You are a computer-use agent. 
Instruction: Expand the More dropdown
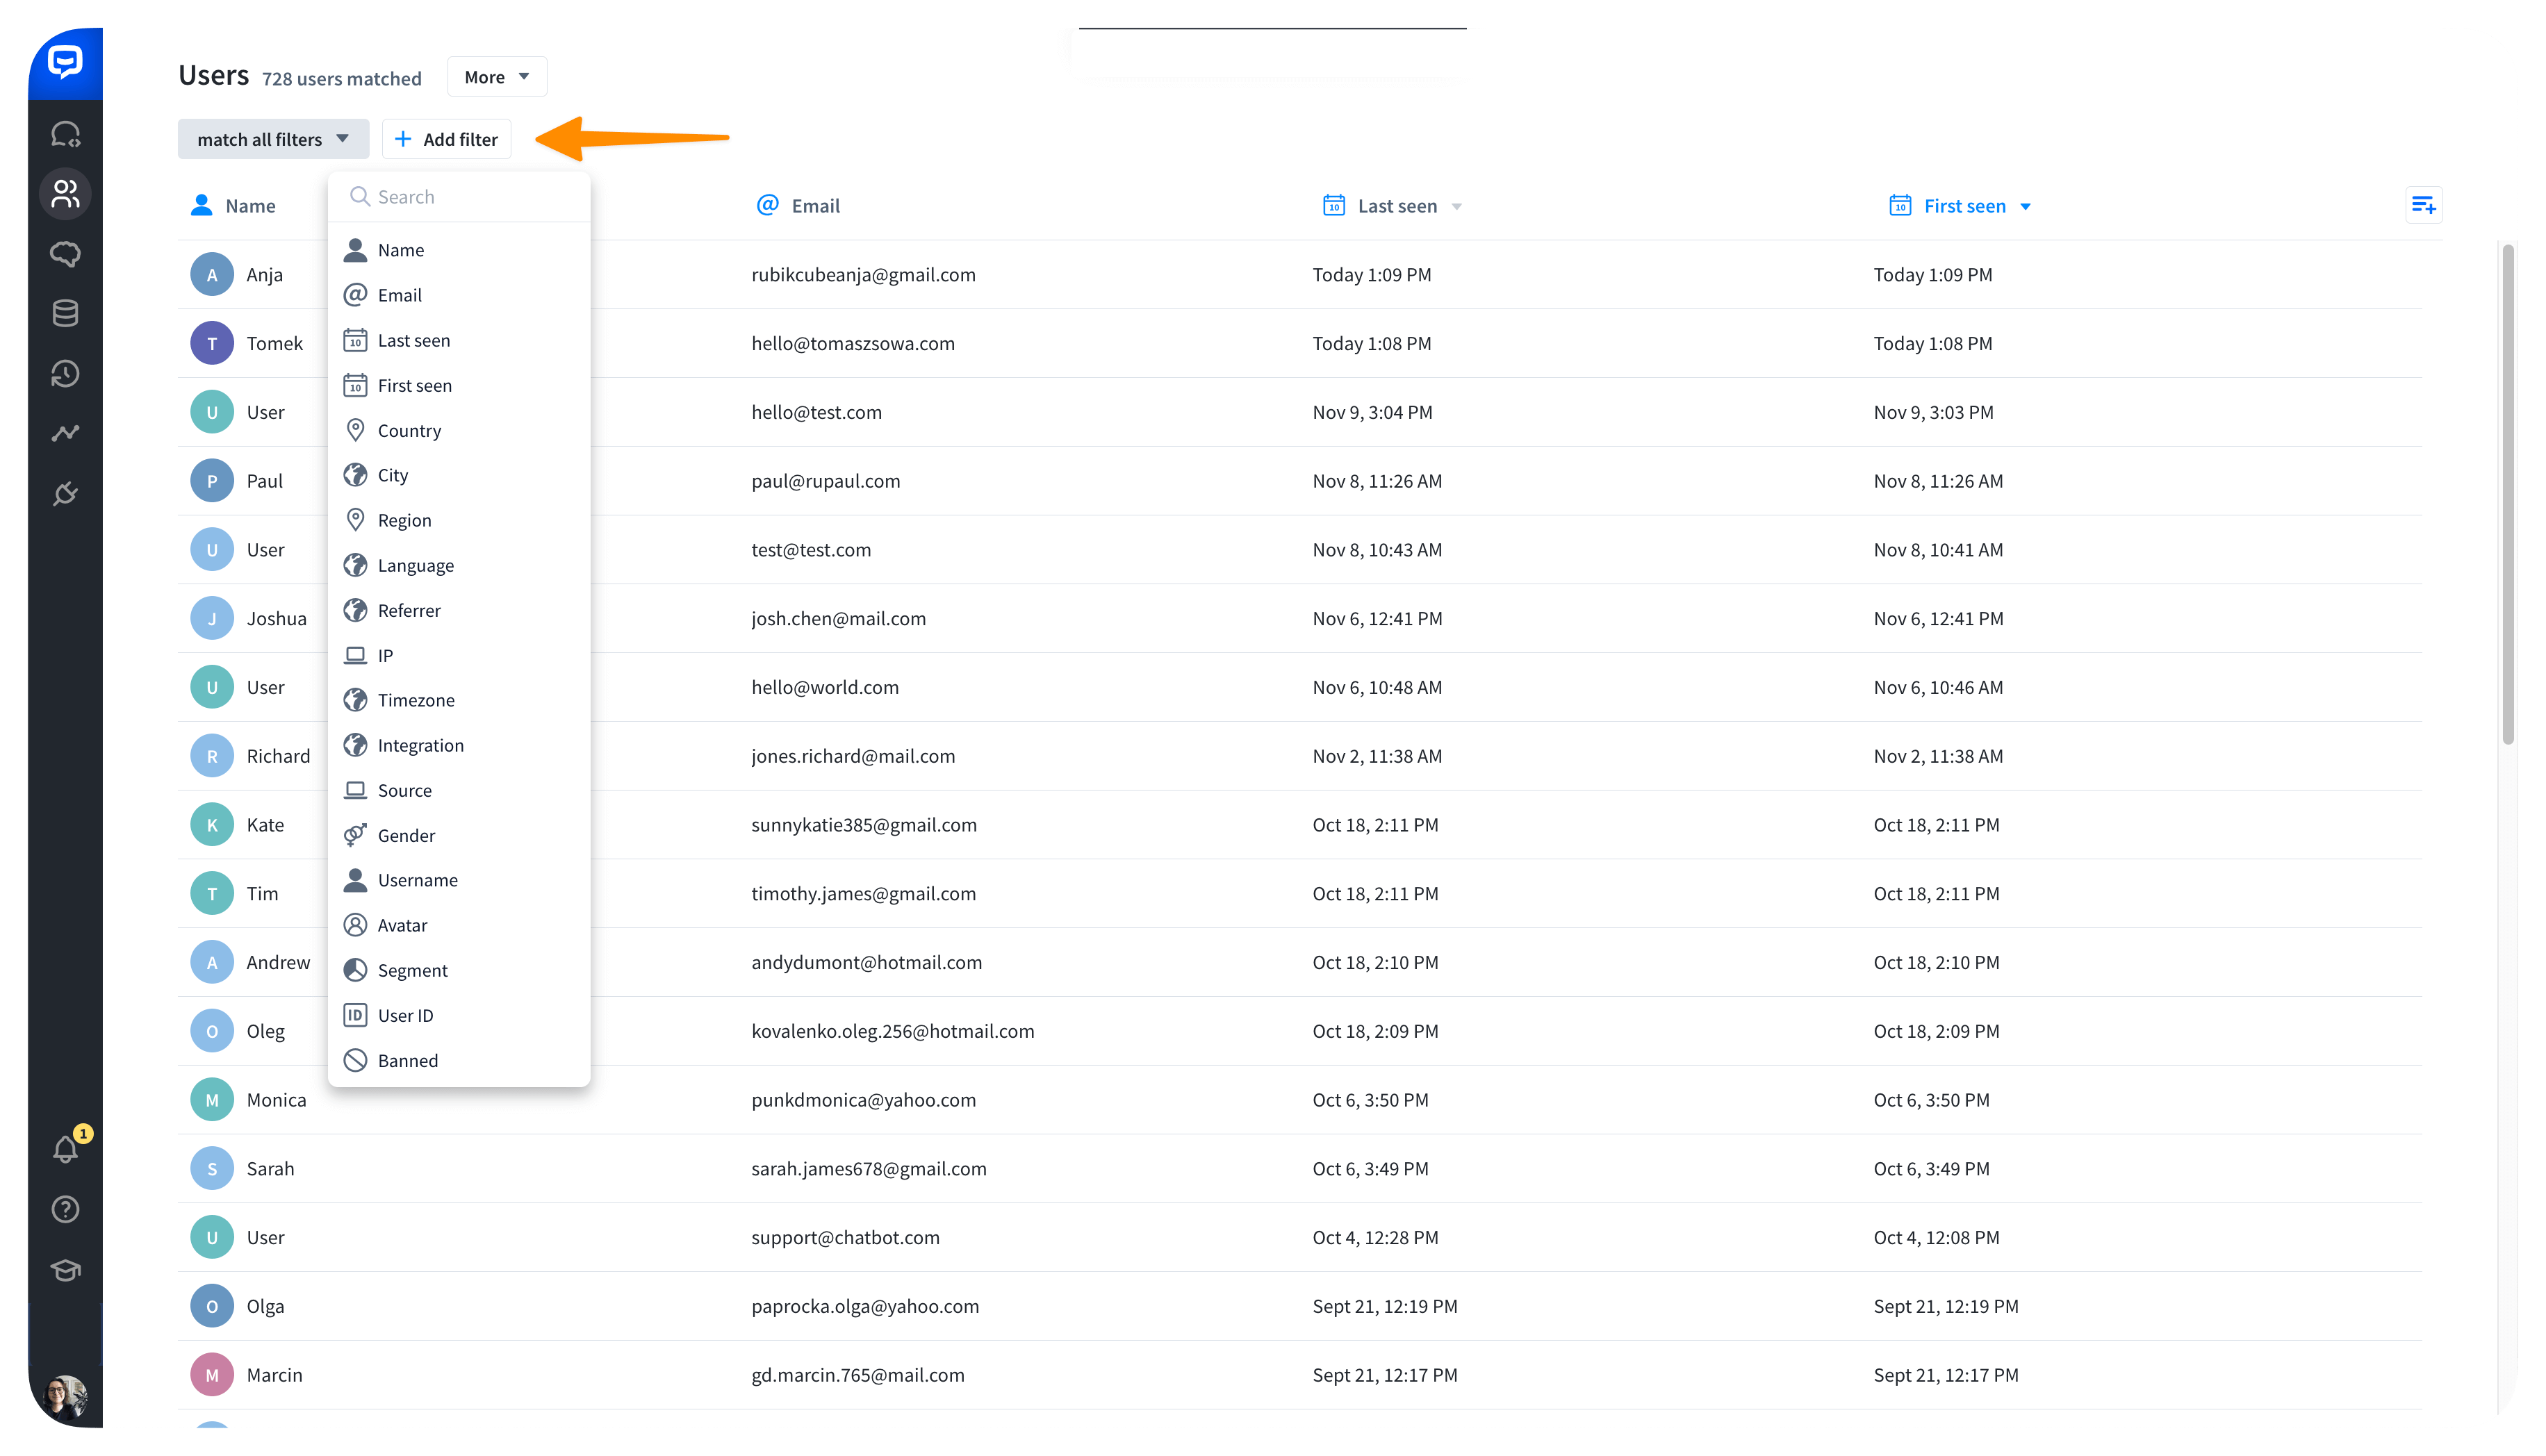(497, 77)
